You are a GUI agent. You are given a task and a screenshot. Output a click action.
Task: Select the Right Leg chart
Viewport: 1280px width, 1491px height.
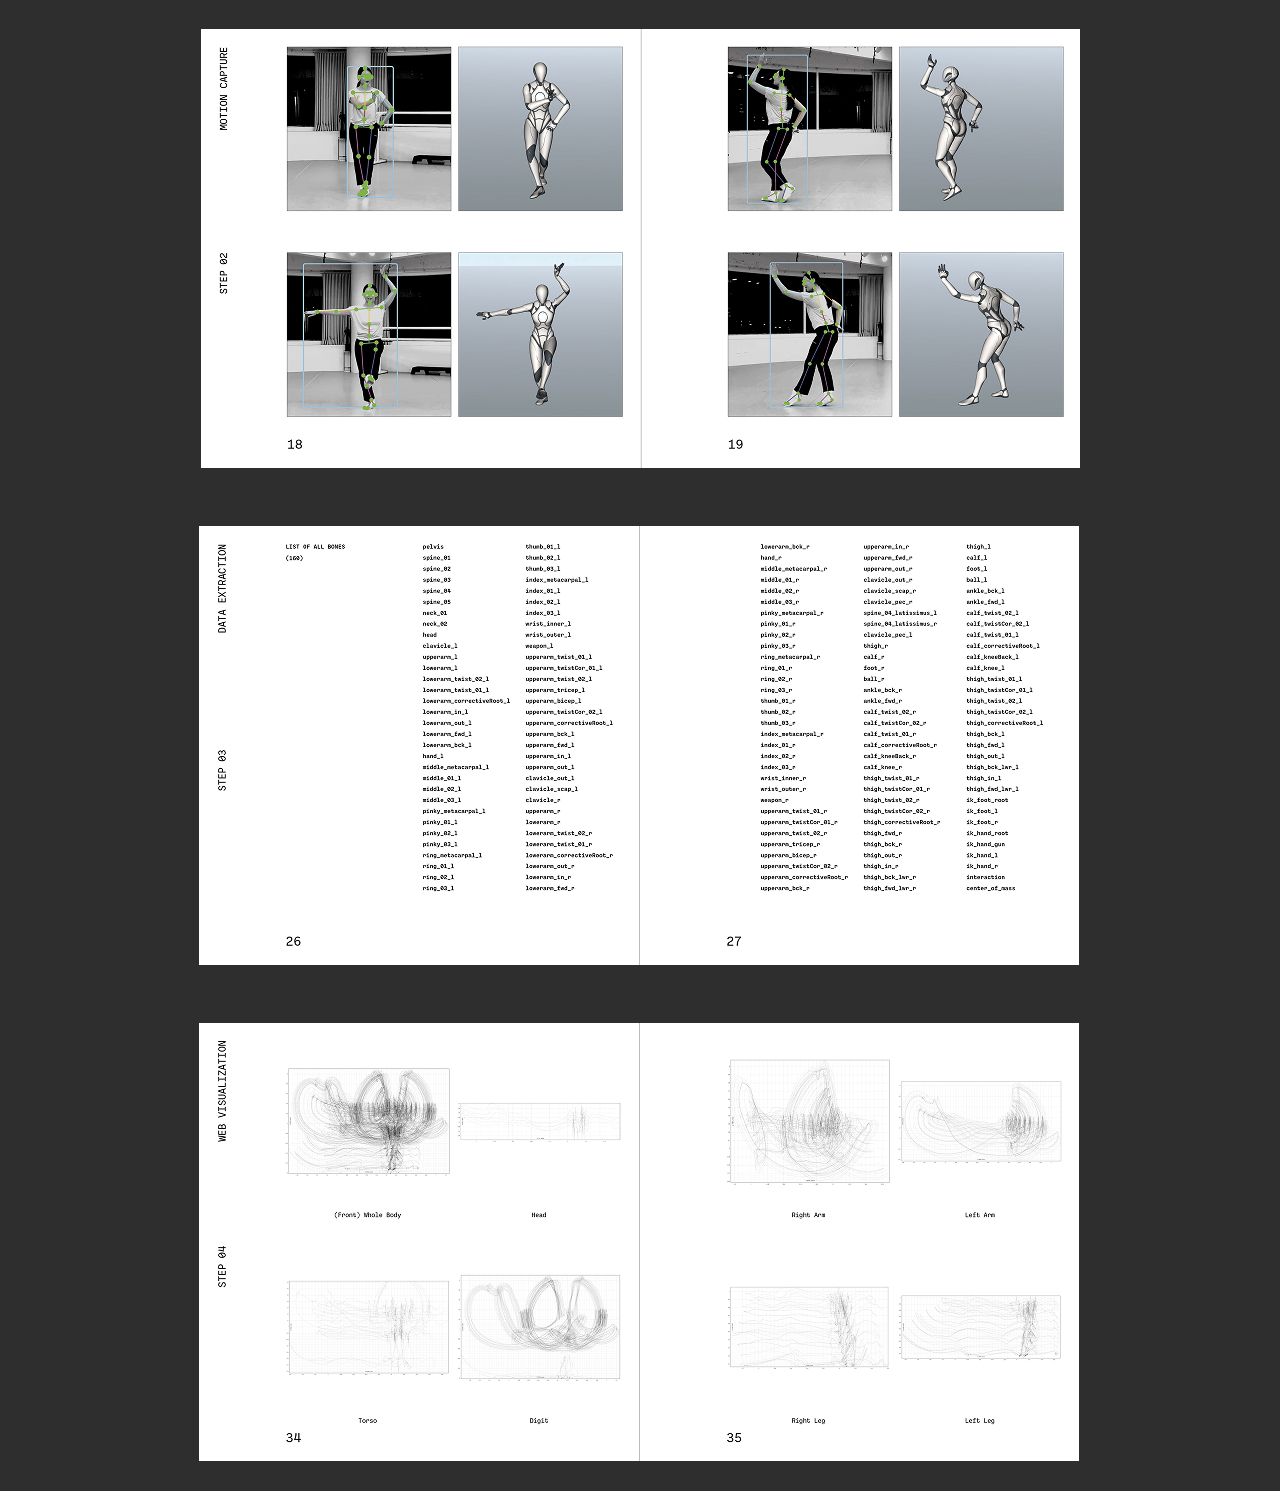809,1328
